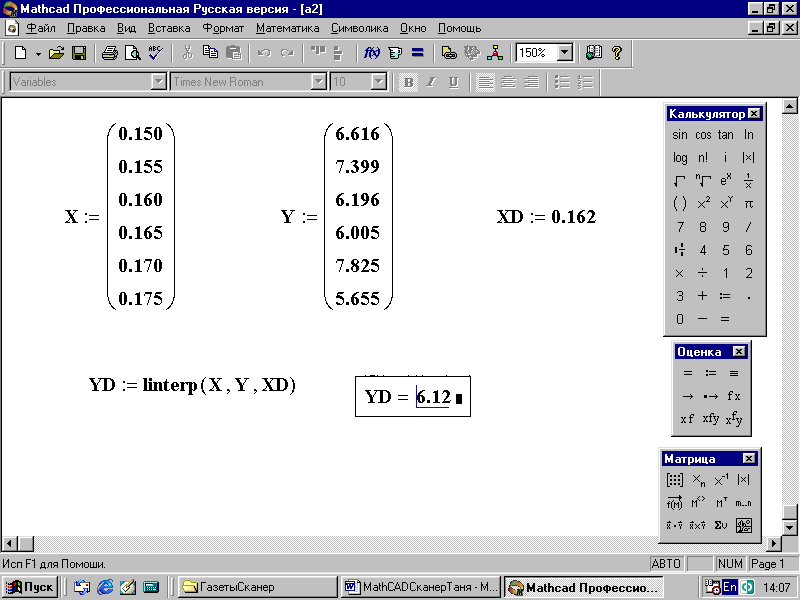Screen dimensions: 800x600
Task: Set align left paragraph button
Action: 485,82
